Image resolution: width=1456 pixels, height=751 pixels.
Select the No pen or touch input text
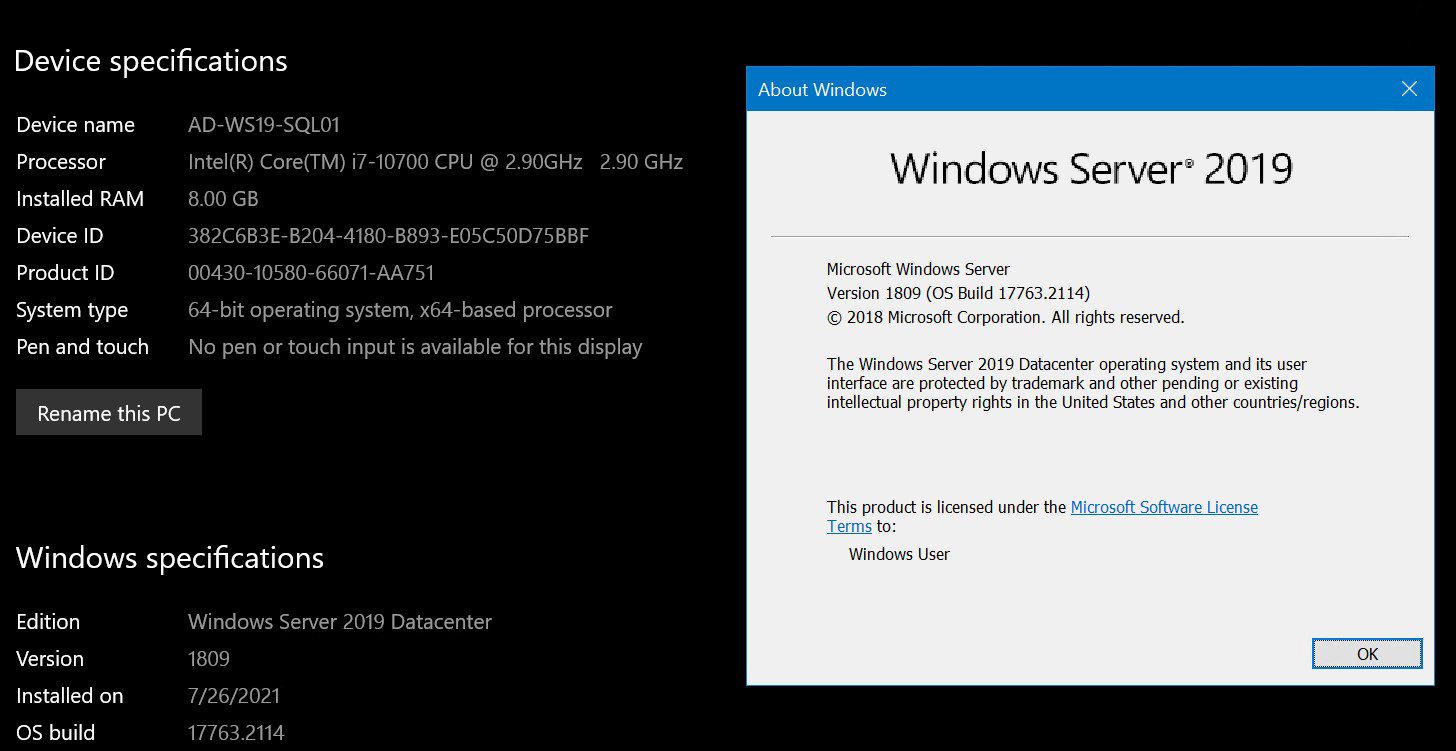point(415,347)
